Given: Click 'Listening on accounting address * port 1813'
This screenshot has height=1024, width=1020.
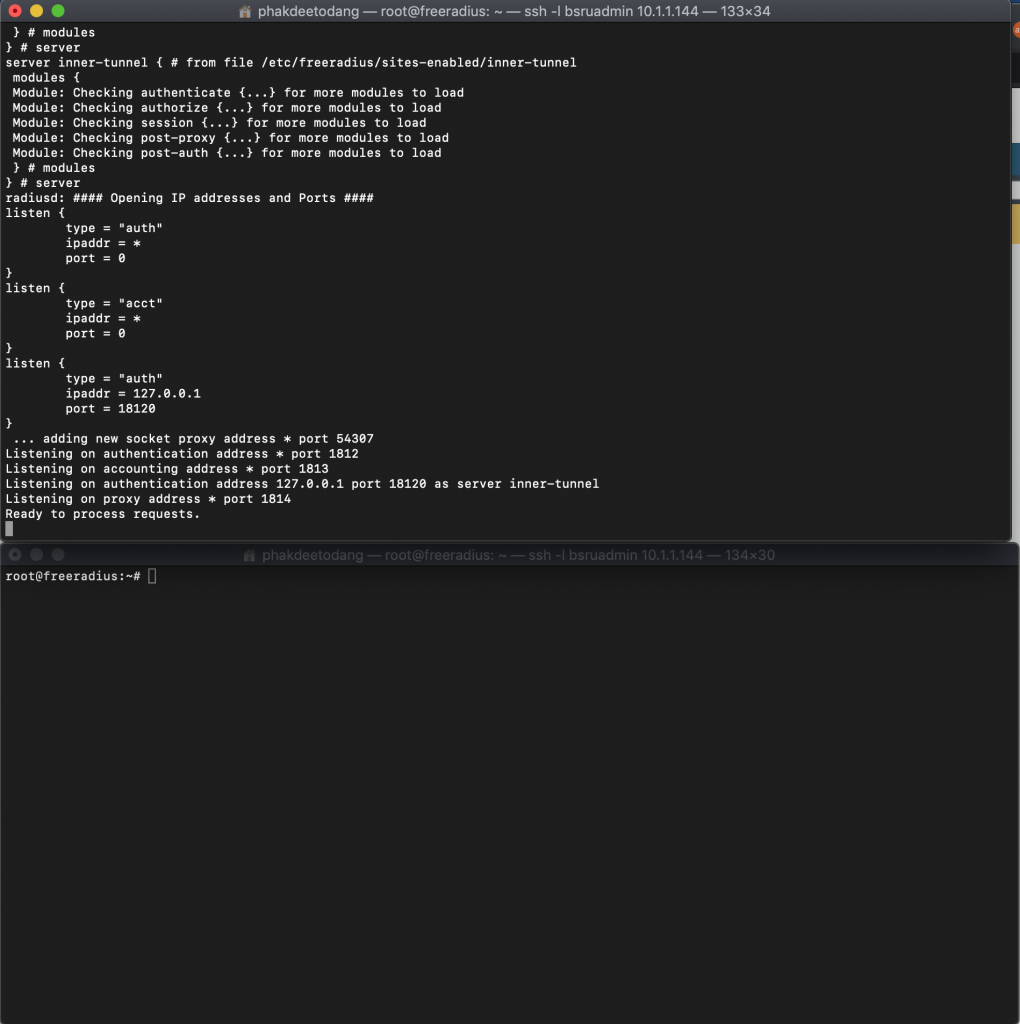Looking at the screenshot, I should (x=167, y=469).
